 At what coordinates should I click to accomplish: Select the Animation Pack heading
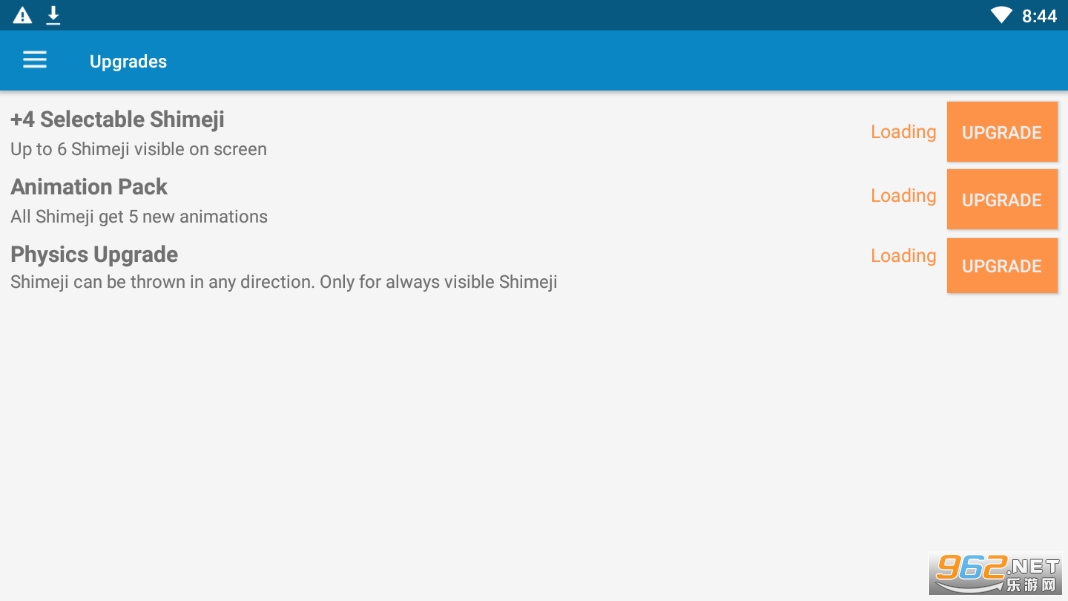(x=89, y=187)
